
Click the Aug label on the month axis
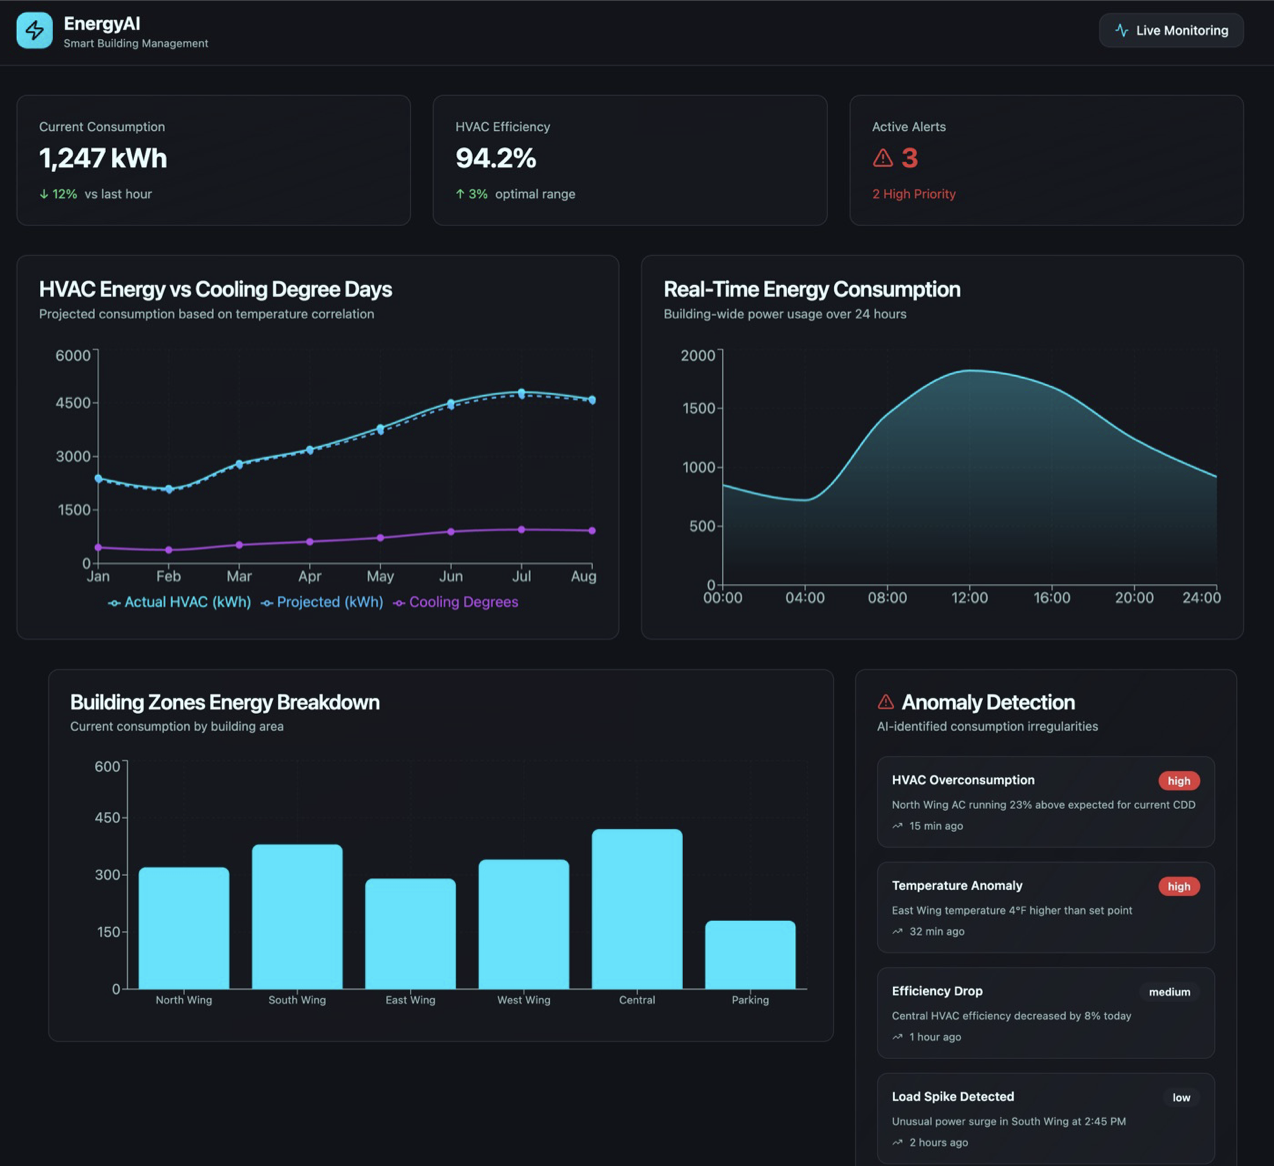tap(584, 576)
